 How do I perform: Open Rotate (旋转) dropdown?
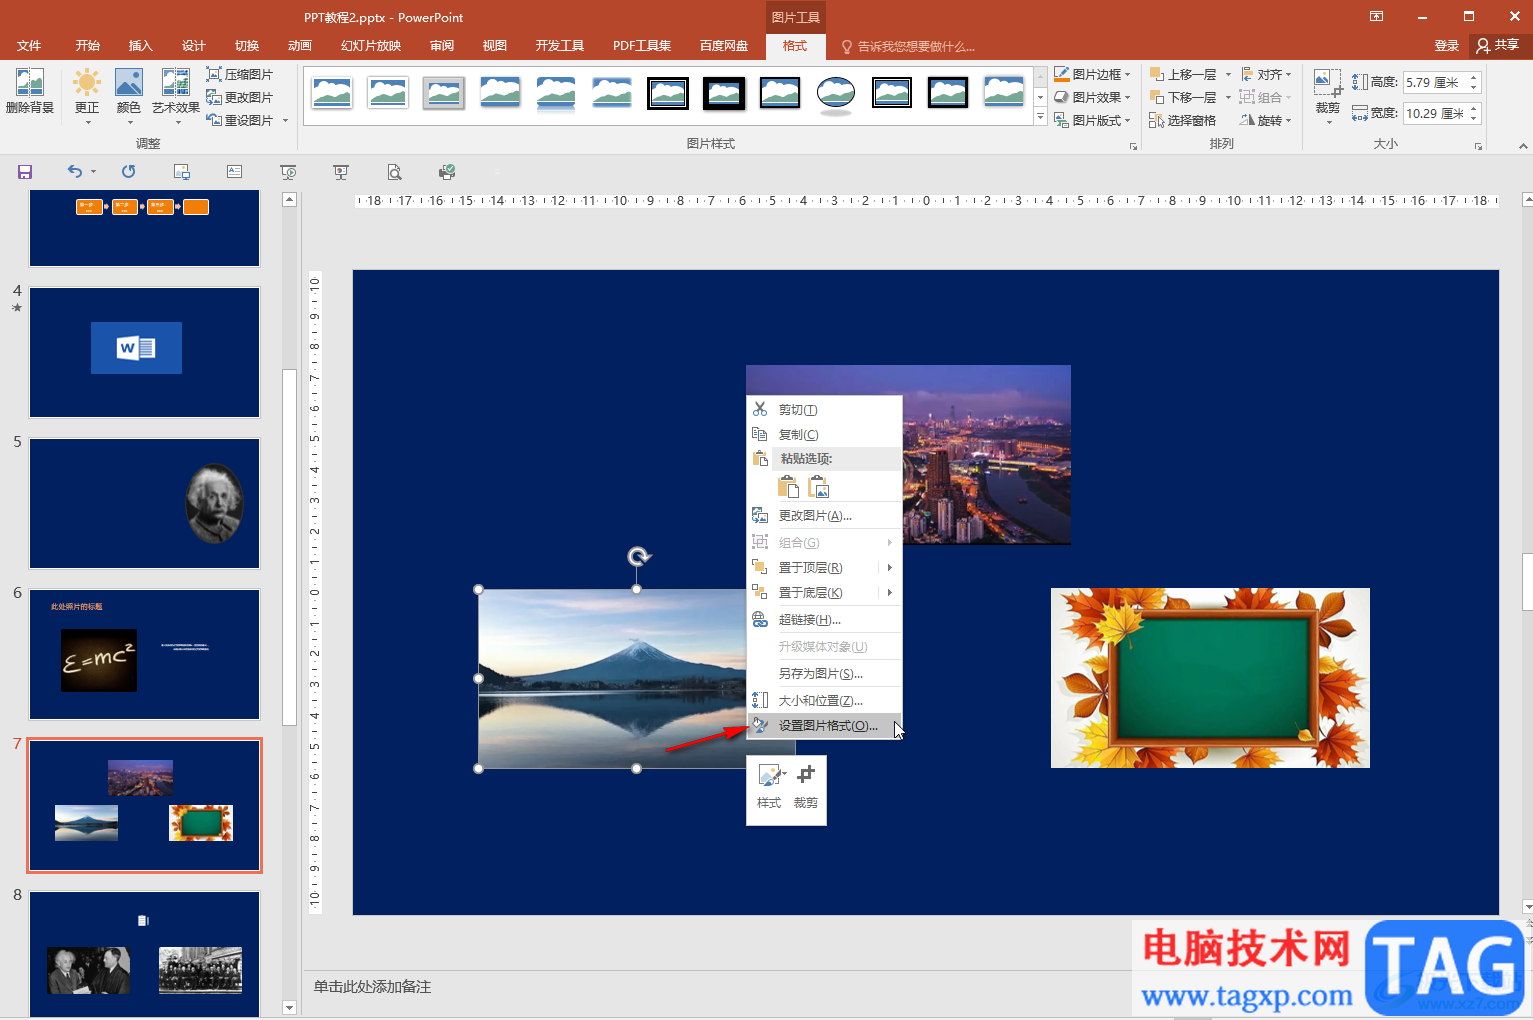pyautogui.click(x=1266, y=120)
